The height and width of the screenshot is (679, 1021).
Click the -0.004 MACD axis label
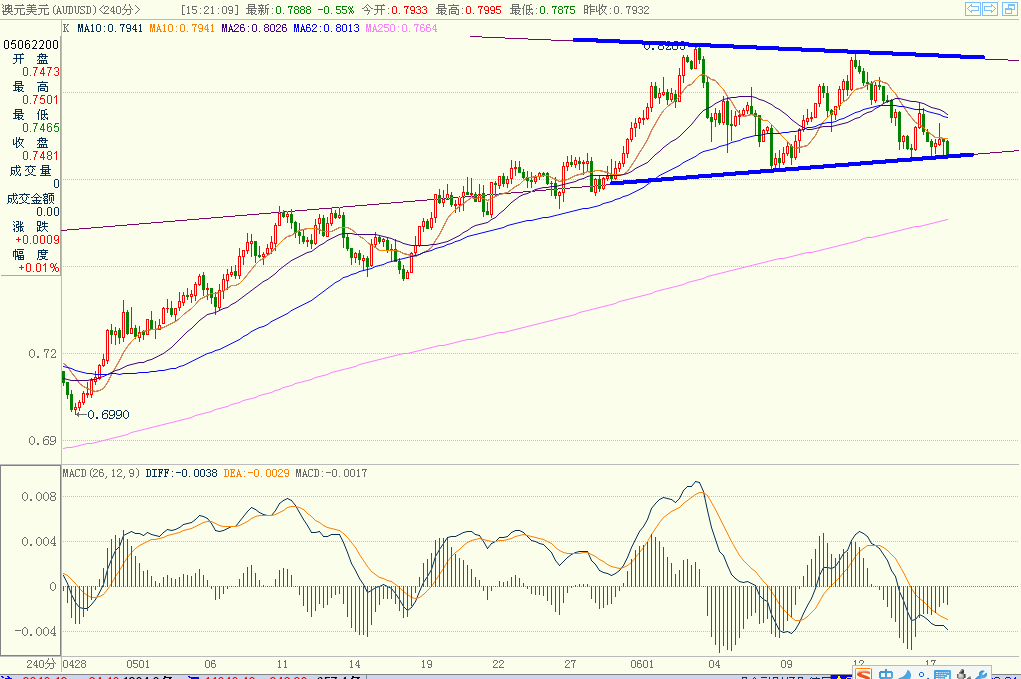[36, 631]
